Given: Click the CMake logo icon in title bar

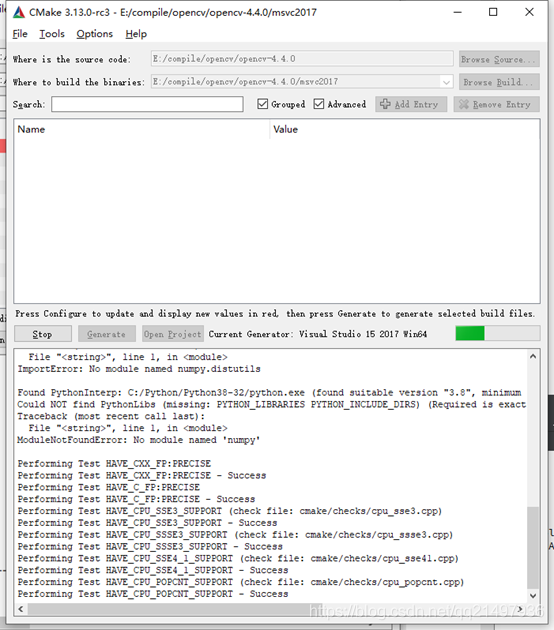Looking at the screenshot, I should click(19, 12).
